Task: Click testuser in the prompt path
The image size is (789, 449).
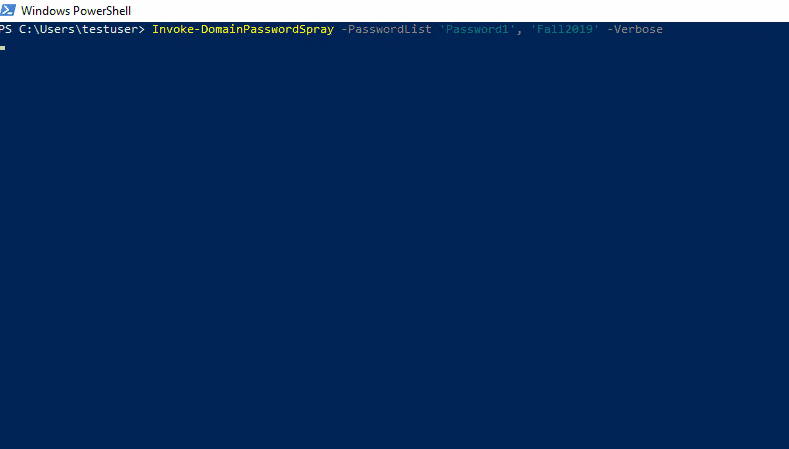Action: 109,29
